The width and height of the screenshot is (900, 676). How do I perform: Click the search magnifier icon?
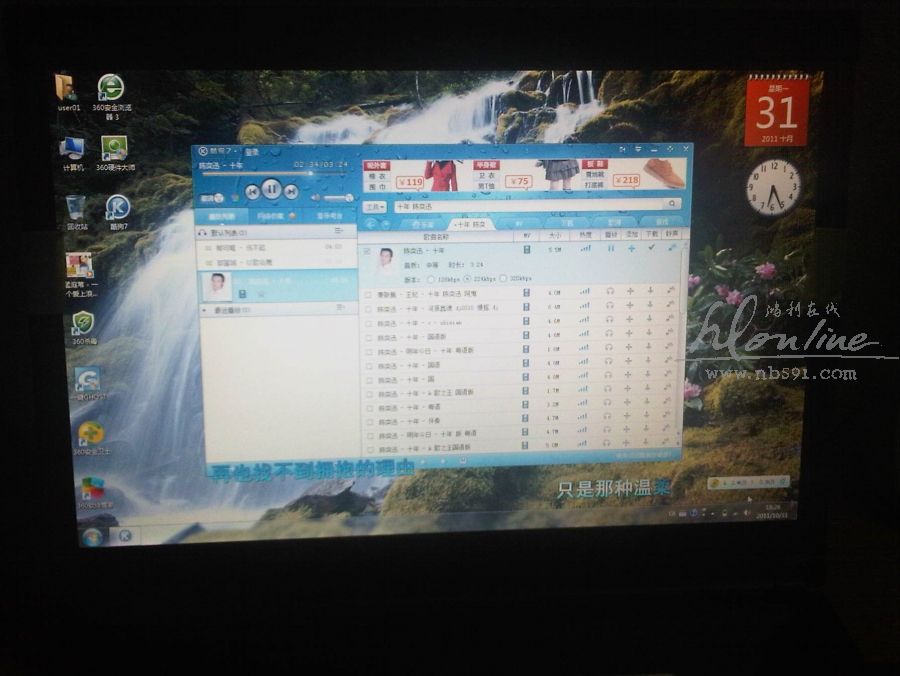(x=673, y=204)
